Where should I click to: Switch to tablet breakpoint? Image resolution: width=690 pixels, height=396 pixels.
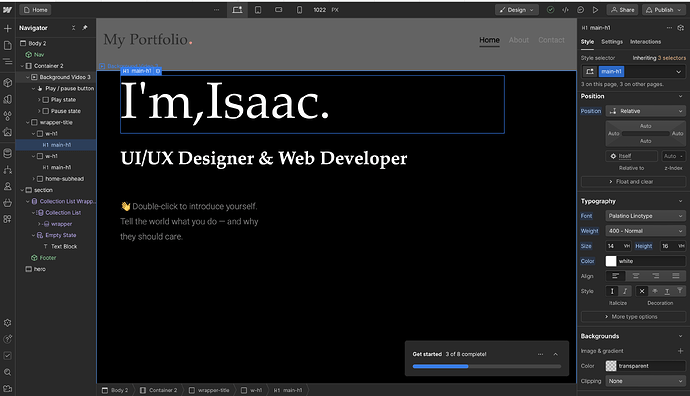click(258, 10)
